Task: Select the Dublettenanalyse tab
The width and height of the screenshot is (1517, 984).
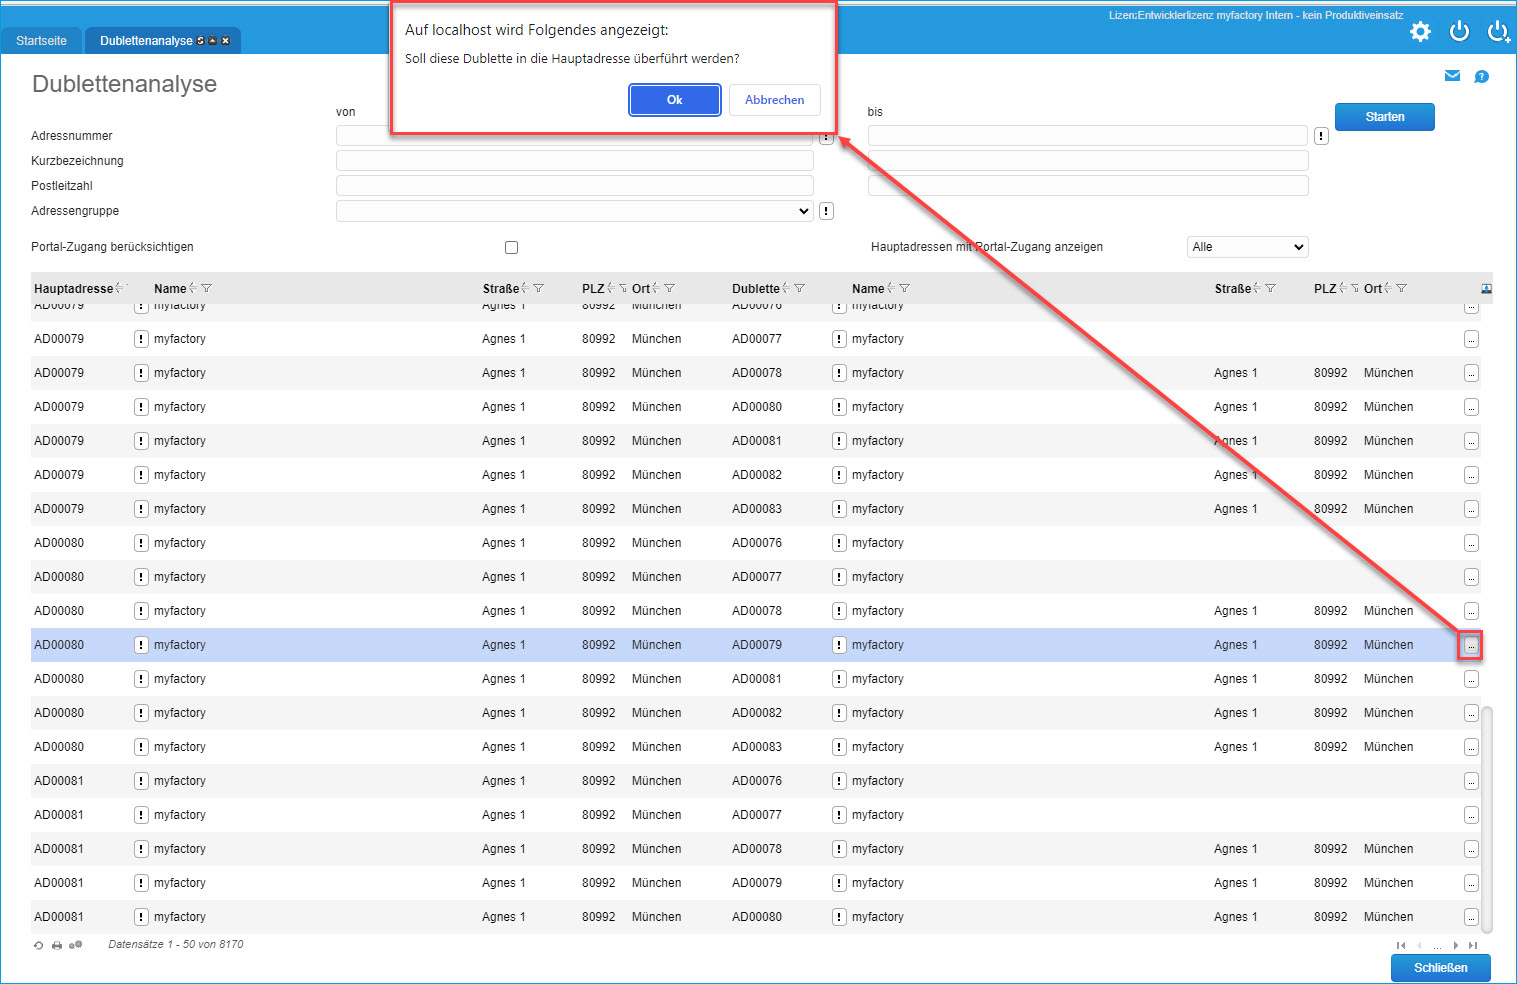Action: (146, 41)
